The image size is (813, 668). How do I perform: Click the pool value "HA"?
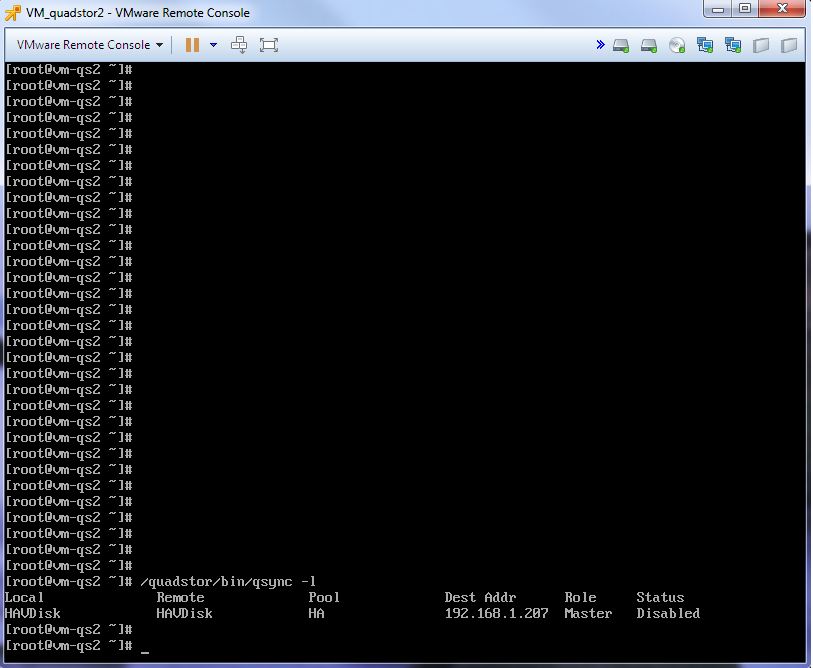[x=316, y=614]
